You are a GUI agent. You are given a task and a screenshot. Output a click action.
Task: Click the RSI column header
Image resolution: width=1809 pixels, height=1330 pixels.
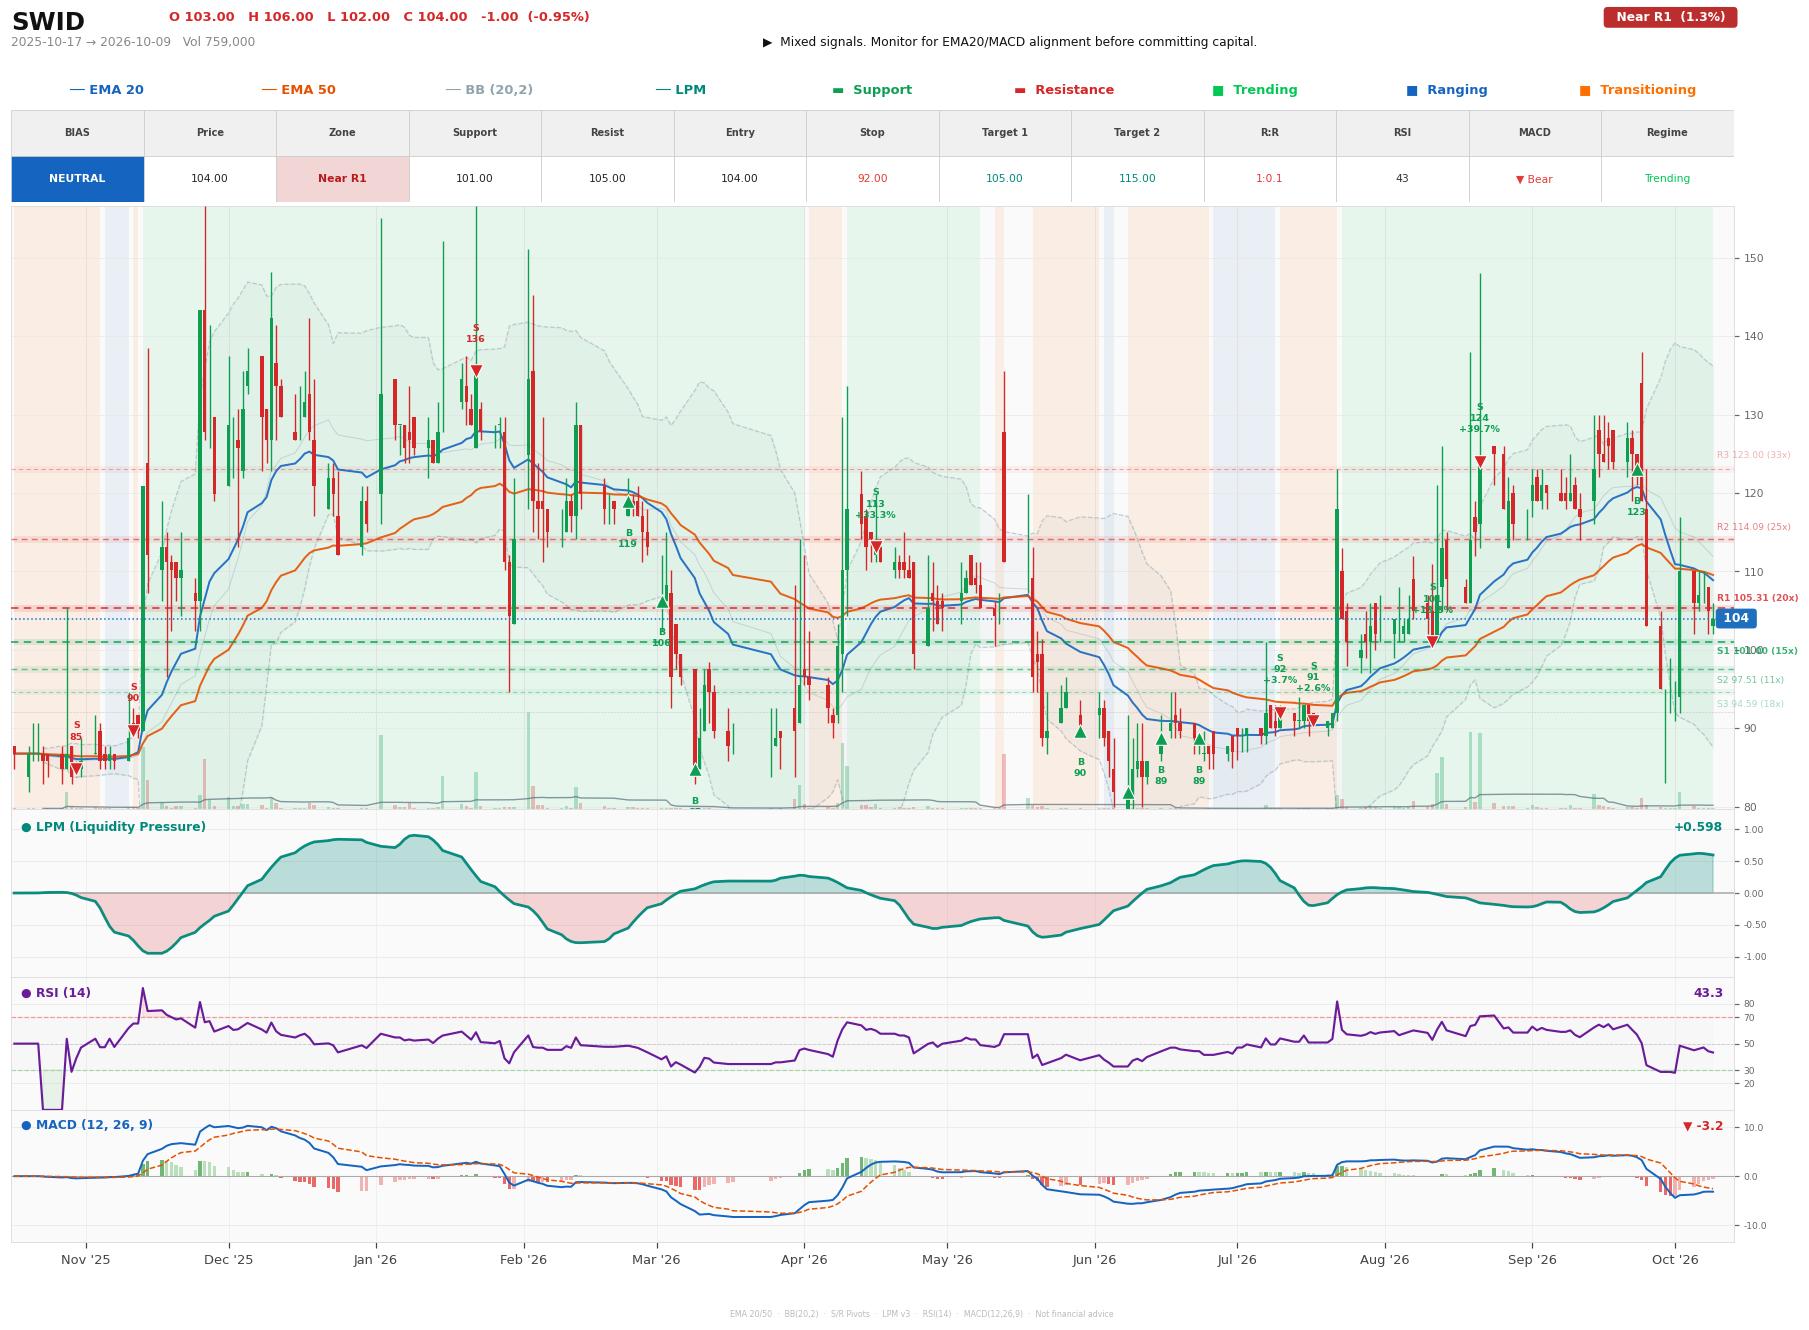tap(1402, 133)
